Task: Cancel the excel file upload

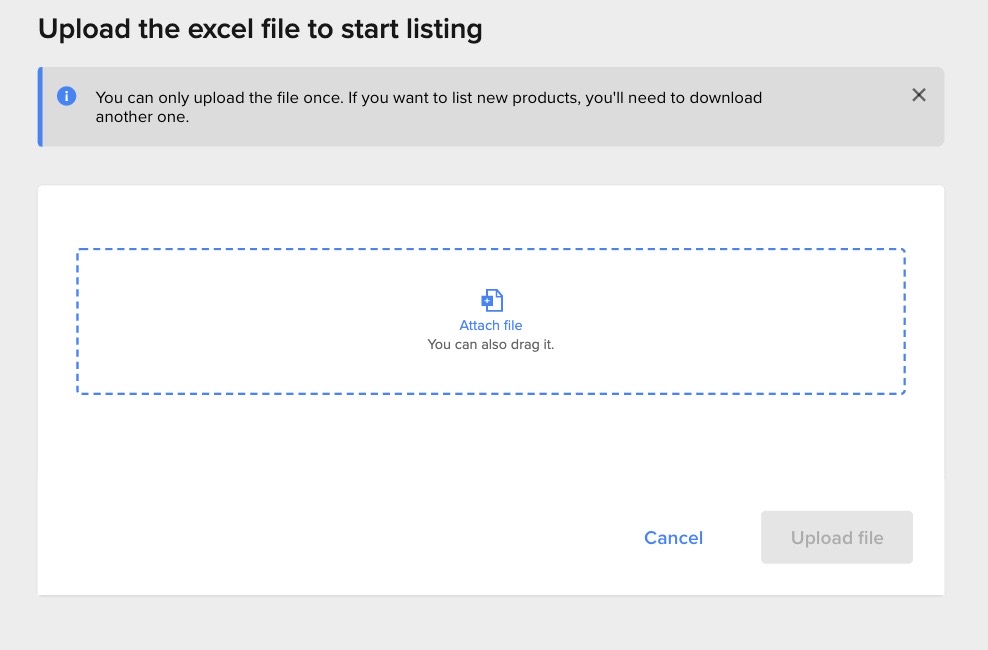Action: [673, 537]
